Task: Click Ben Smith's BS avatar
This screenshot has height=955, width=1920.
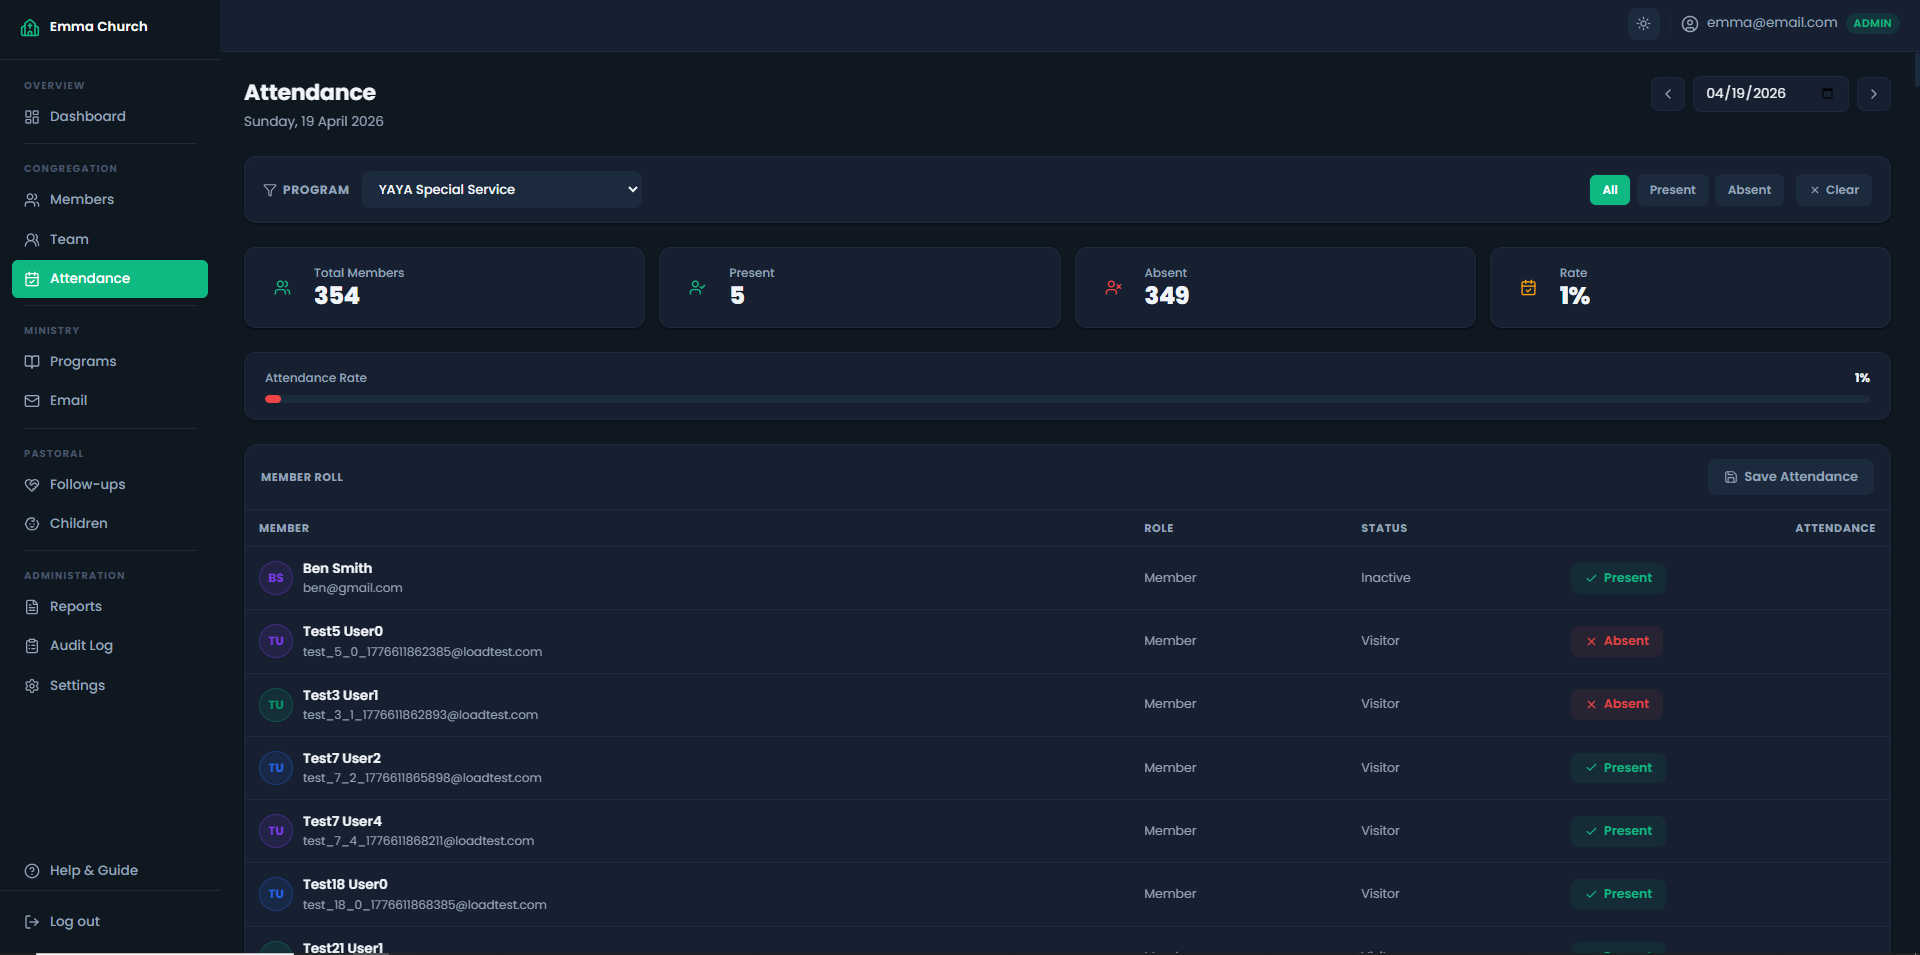Action: tap(276, 578)
